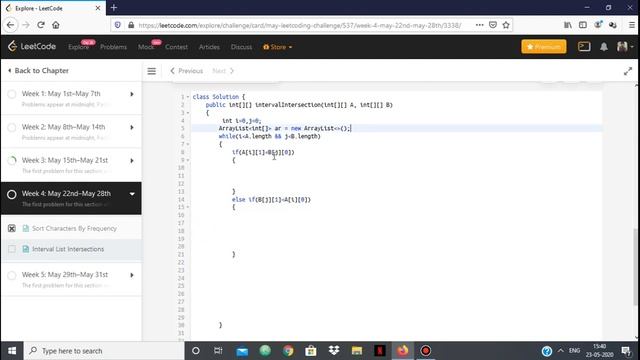640x360 pixels.
Task: Reload the LeetCode page
Action: coord(41,25)
